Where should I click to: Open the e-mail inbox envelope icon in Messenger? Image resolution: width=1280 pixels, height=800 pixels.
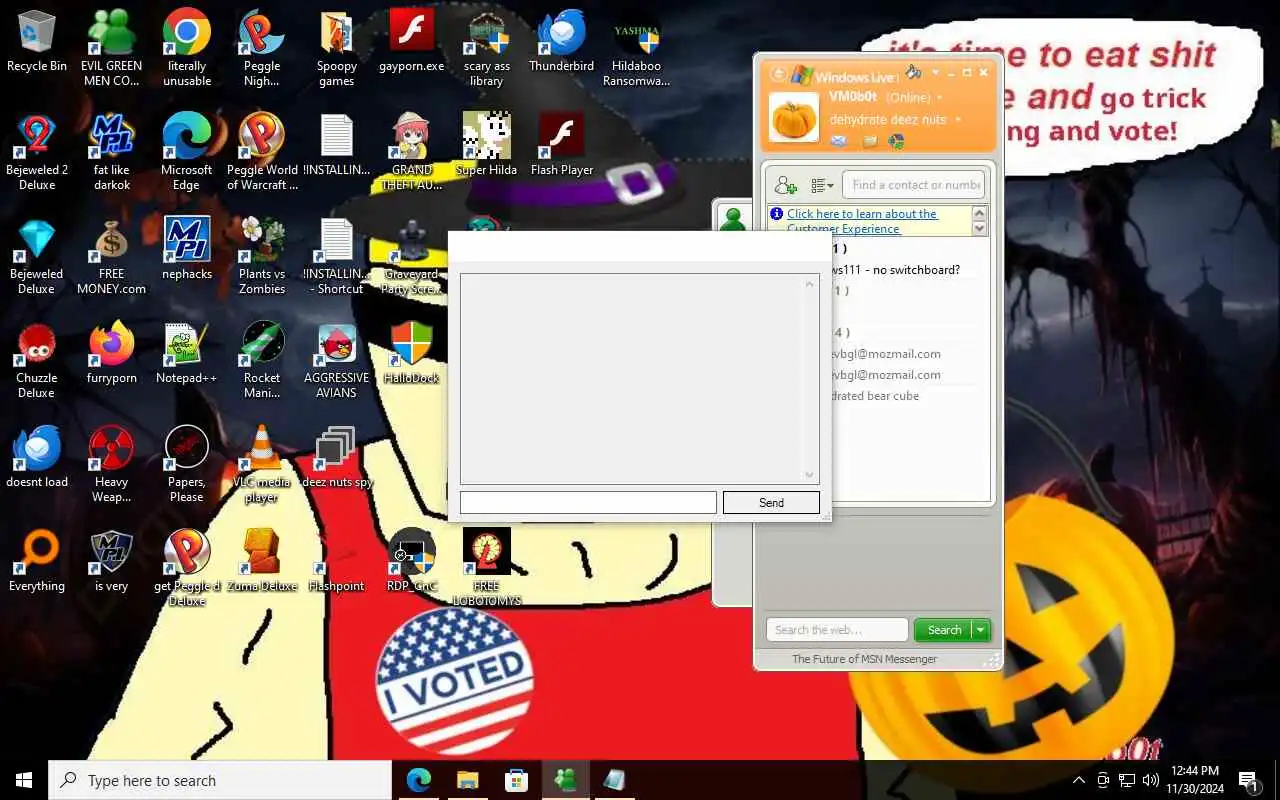(x=838, y=141)
